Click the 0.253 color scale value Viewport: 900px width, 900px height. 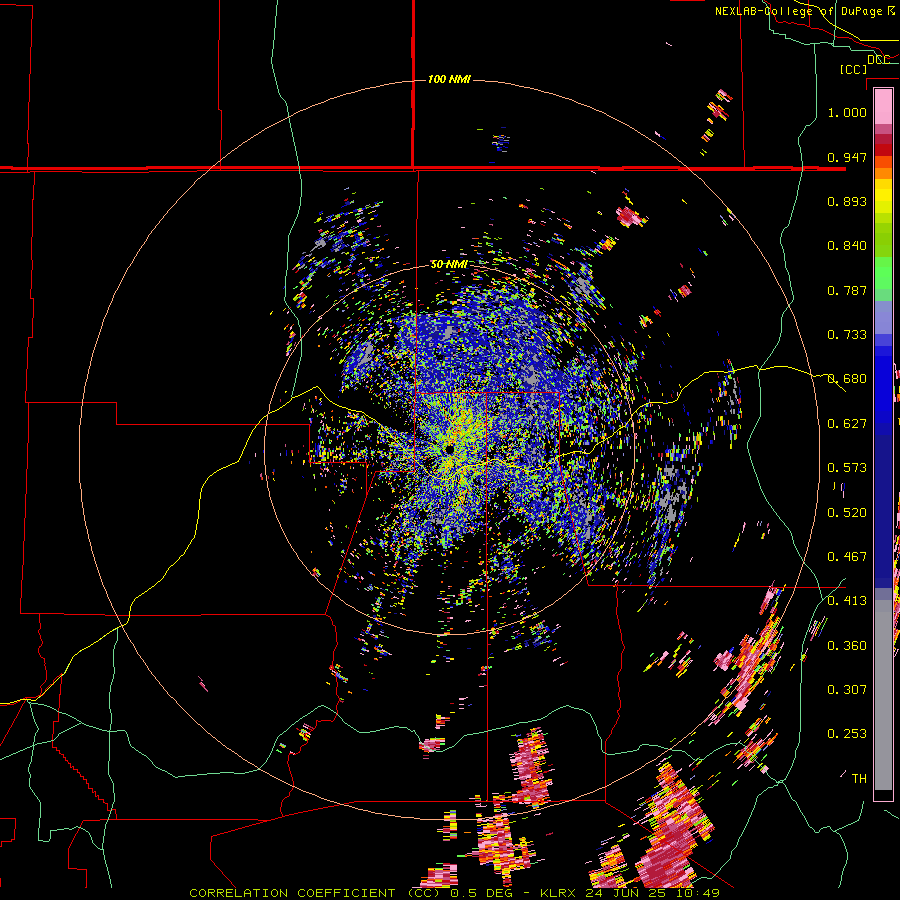click(x=847, y=734)
